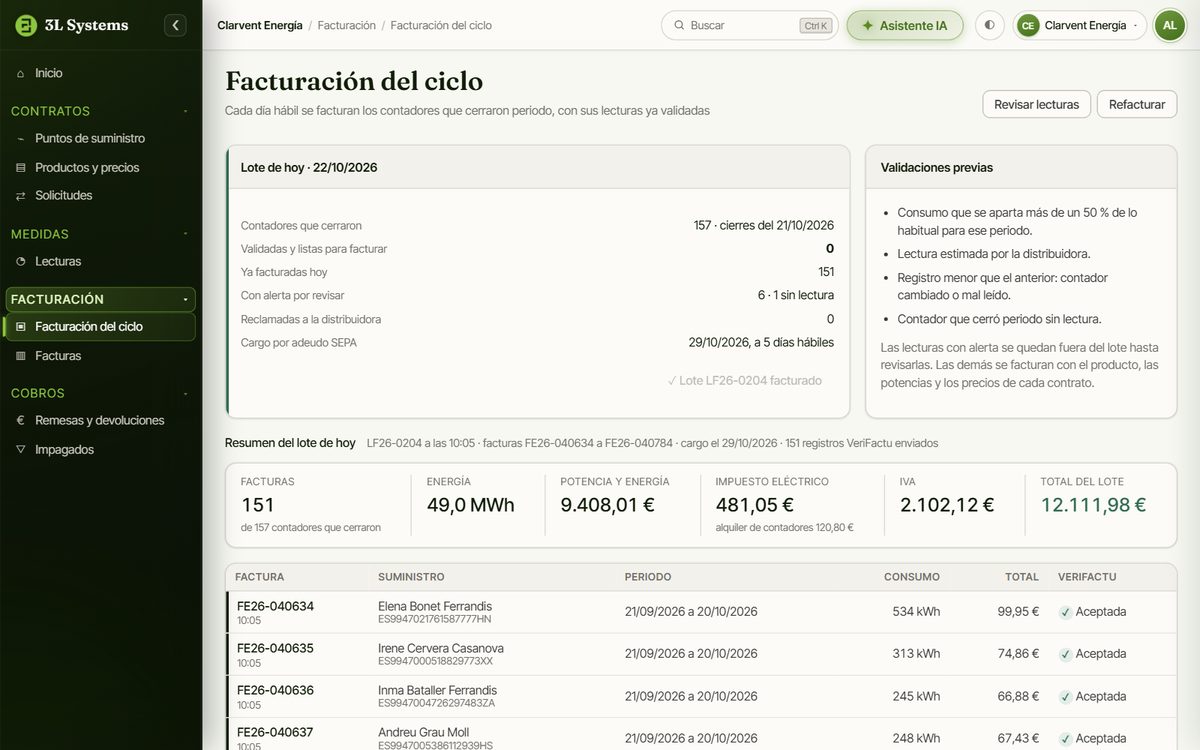Click the CUPS code ES9947004726297483ZA
1200x750 pixels.
point(436,703)
